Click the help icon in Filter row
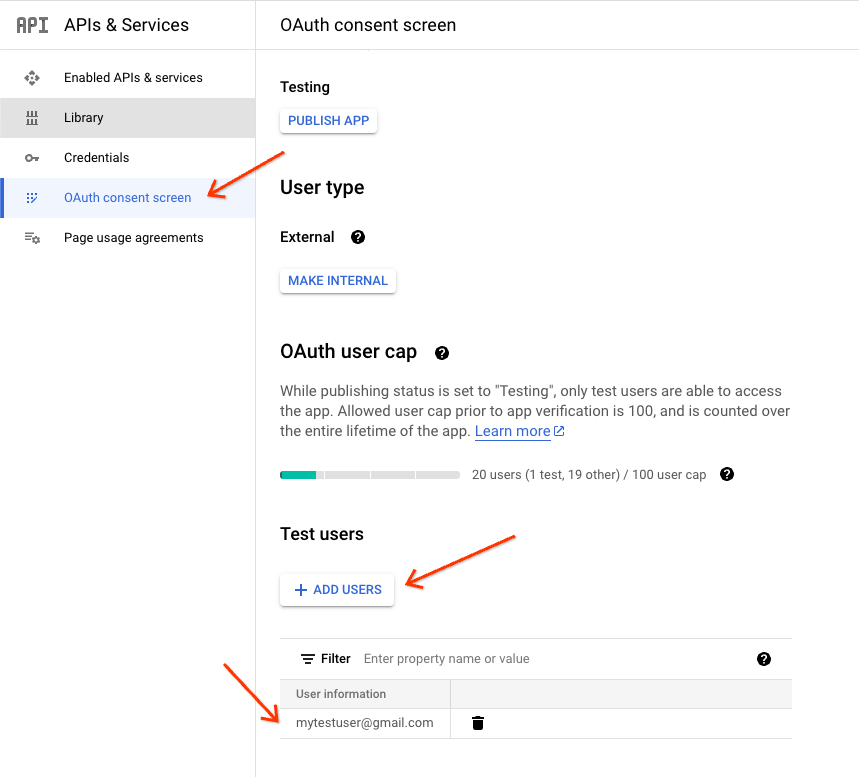This screenshot has width=859, height=777. coord(764,659)
